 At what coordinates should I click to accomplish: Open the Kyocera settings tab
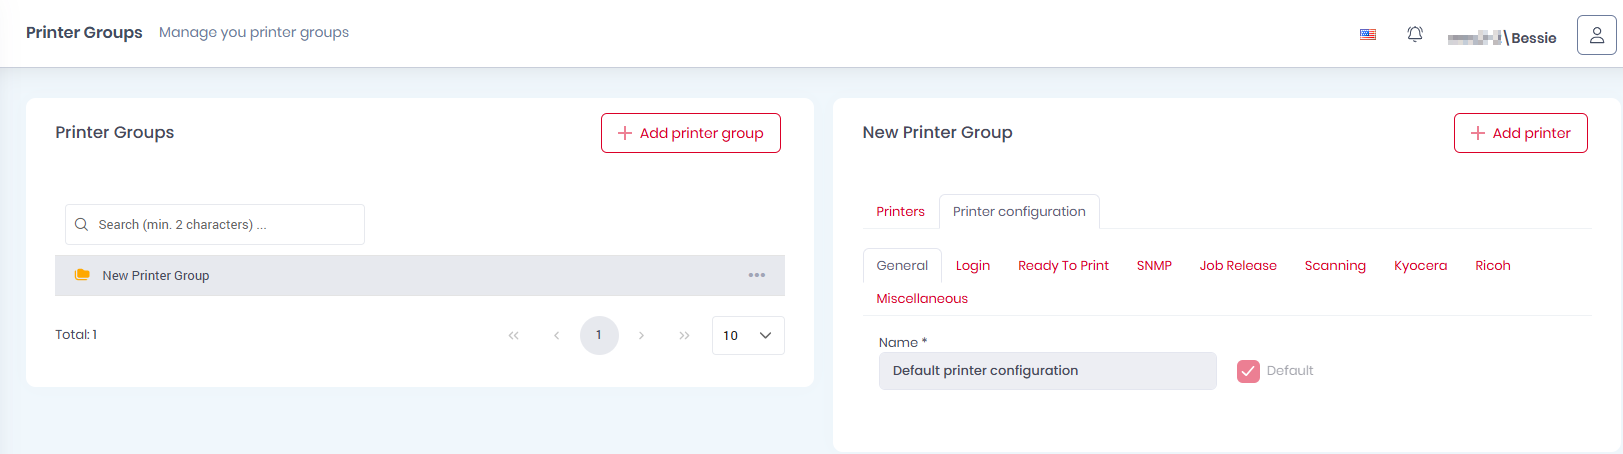point(1420,266)
